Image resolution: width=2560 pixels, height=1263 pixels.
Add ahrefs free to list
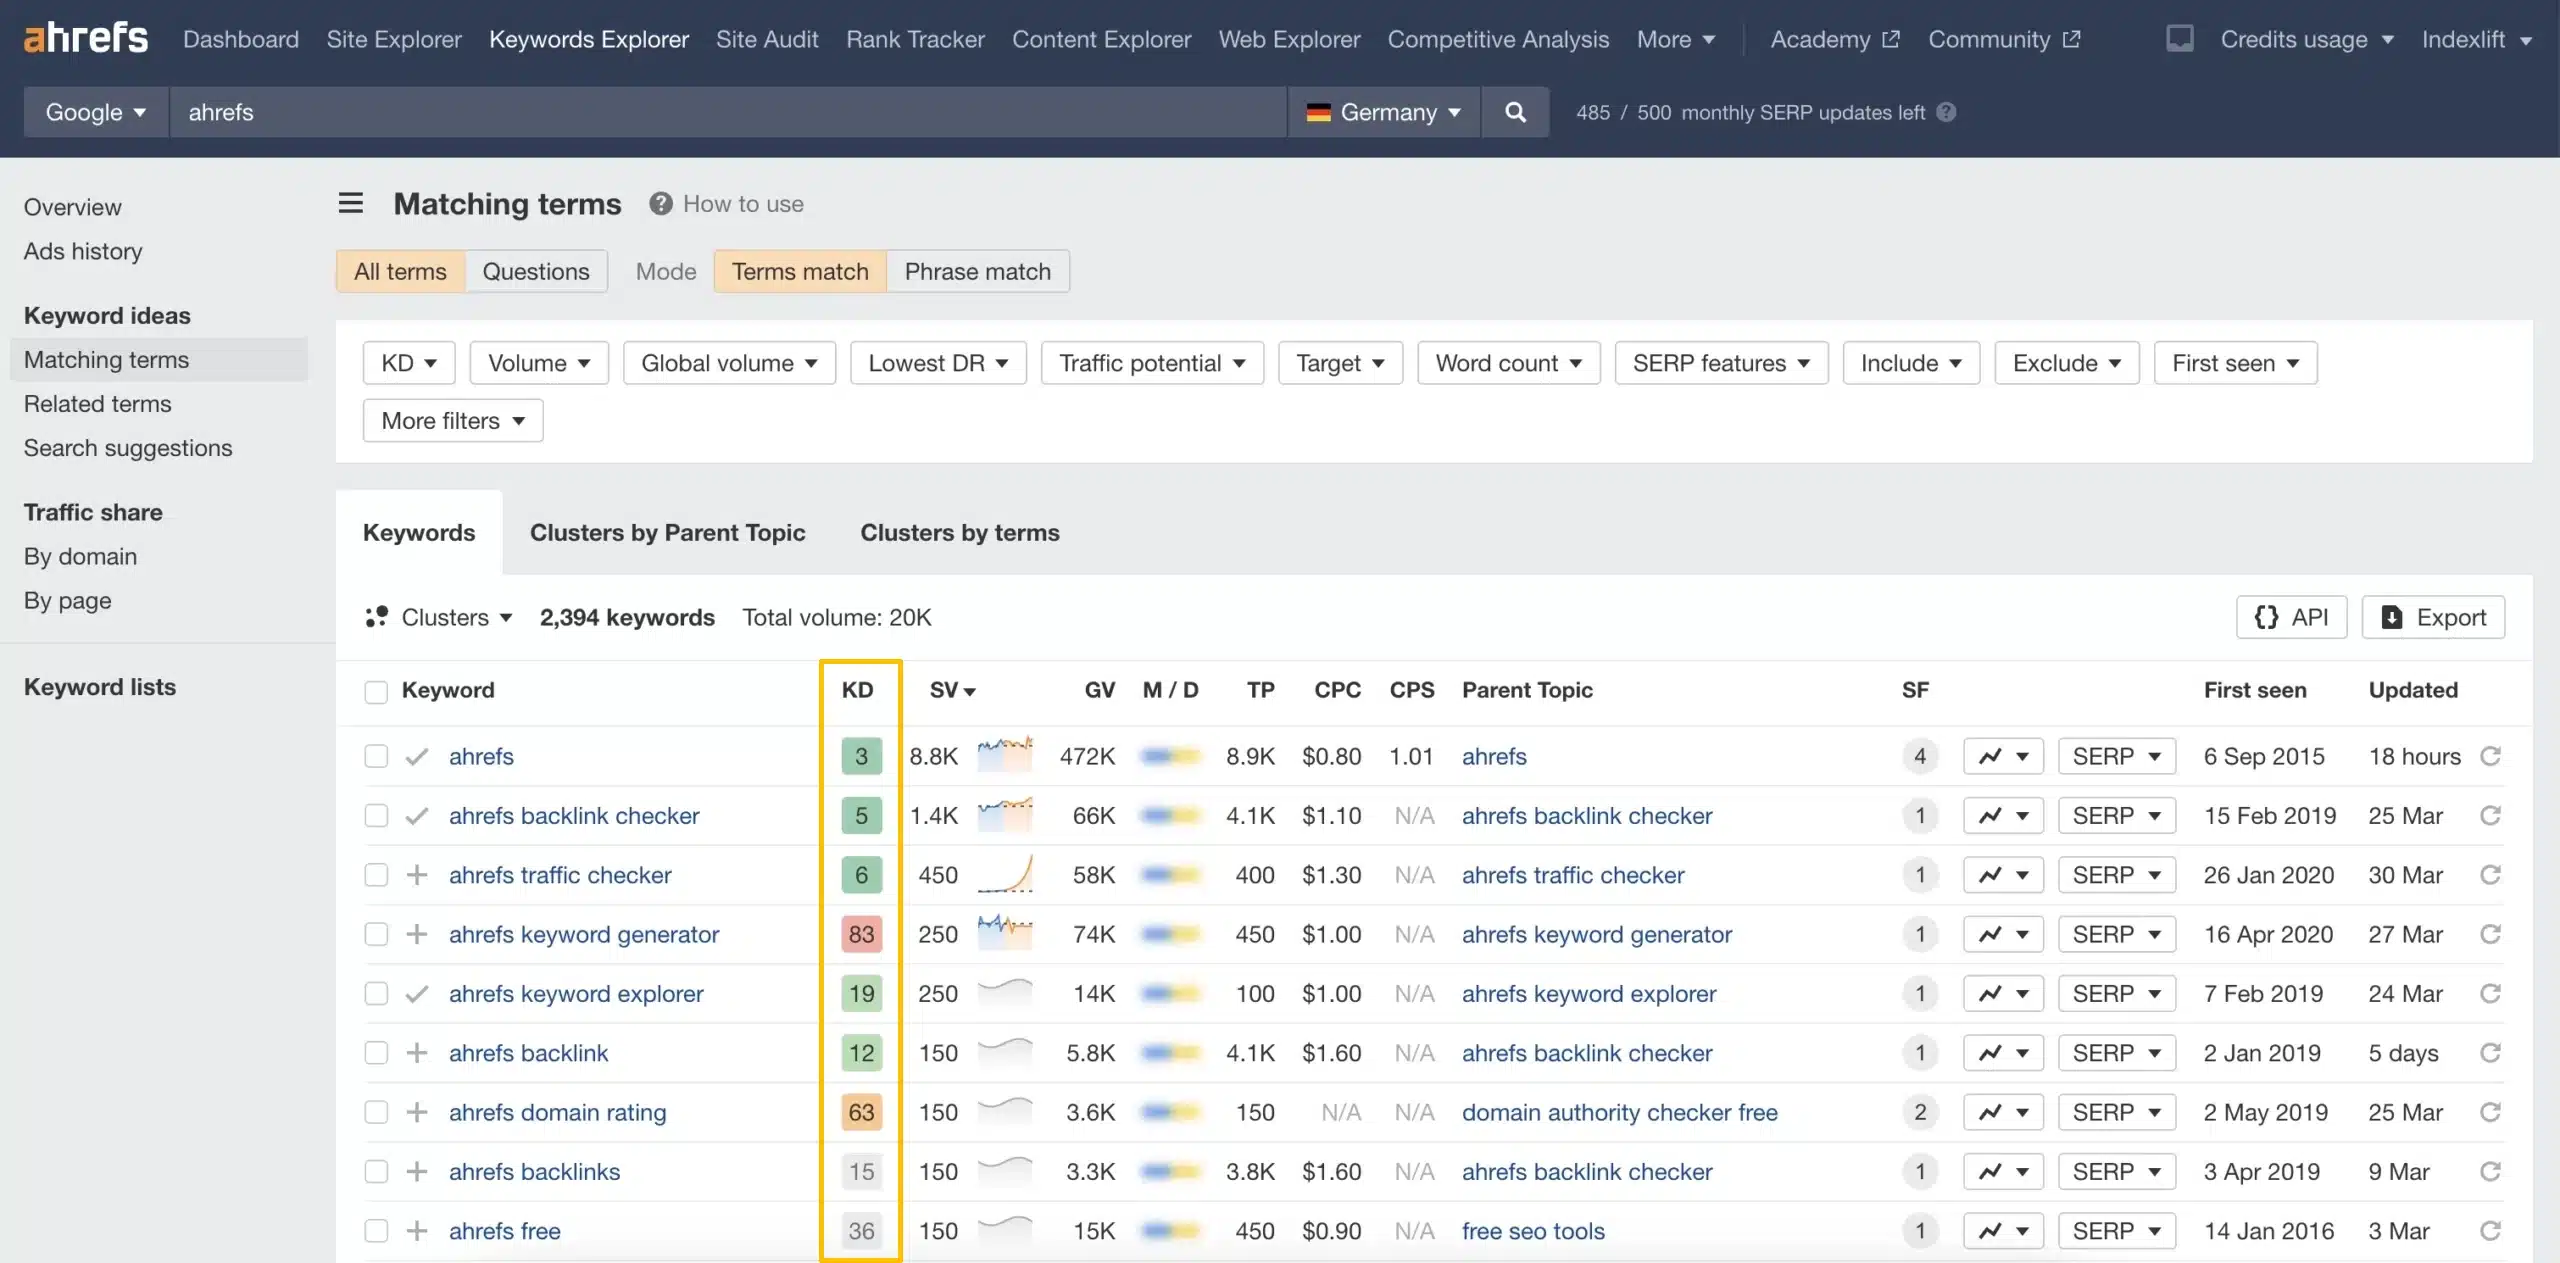click(x=417, y=1231)
